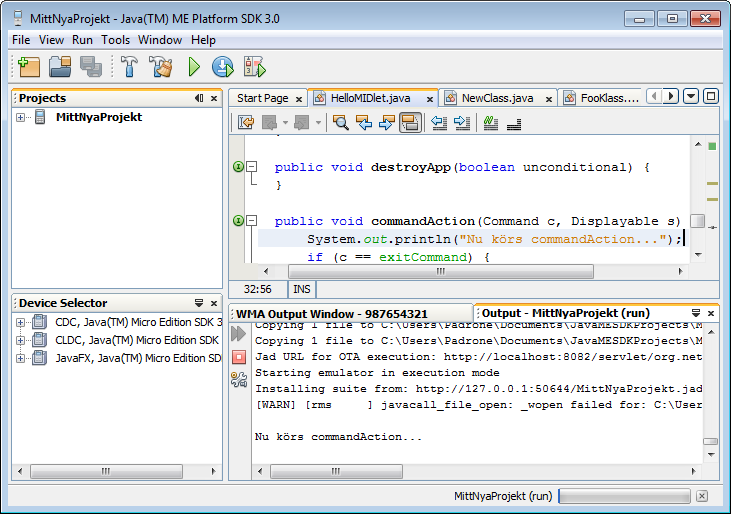Minimize the Output window panel

coord(696,313)
